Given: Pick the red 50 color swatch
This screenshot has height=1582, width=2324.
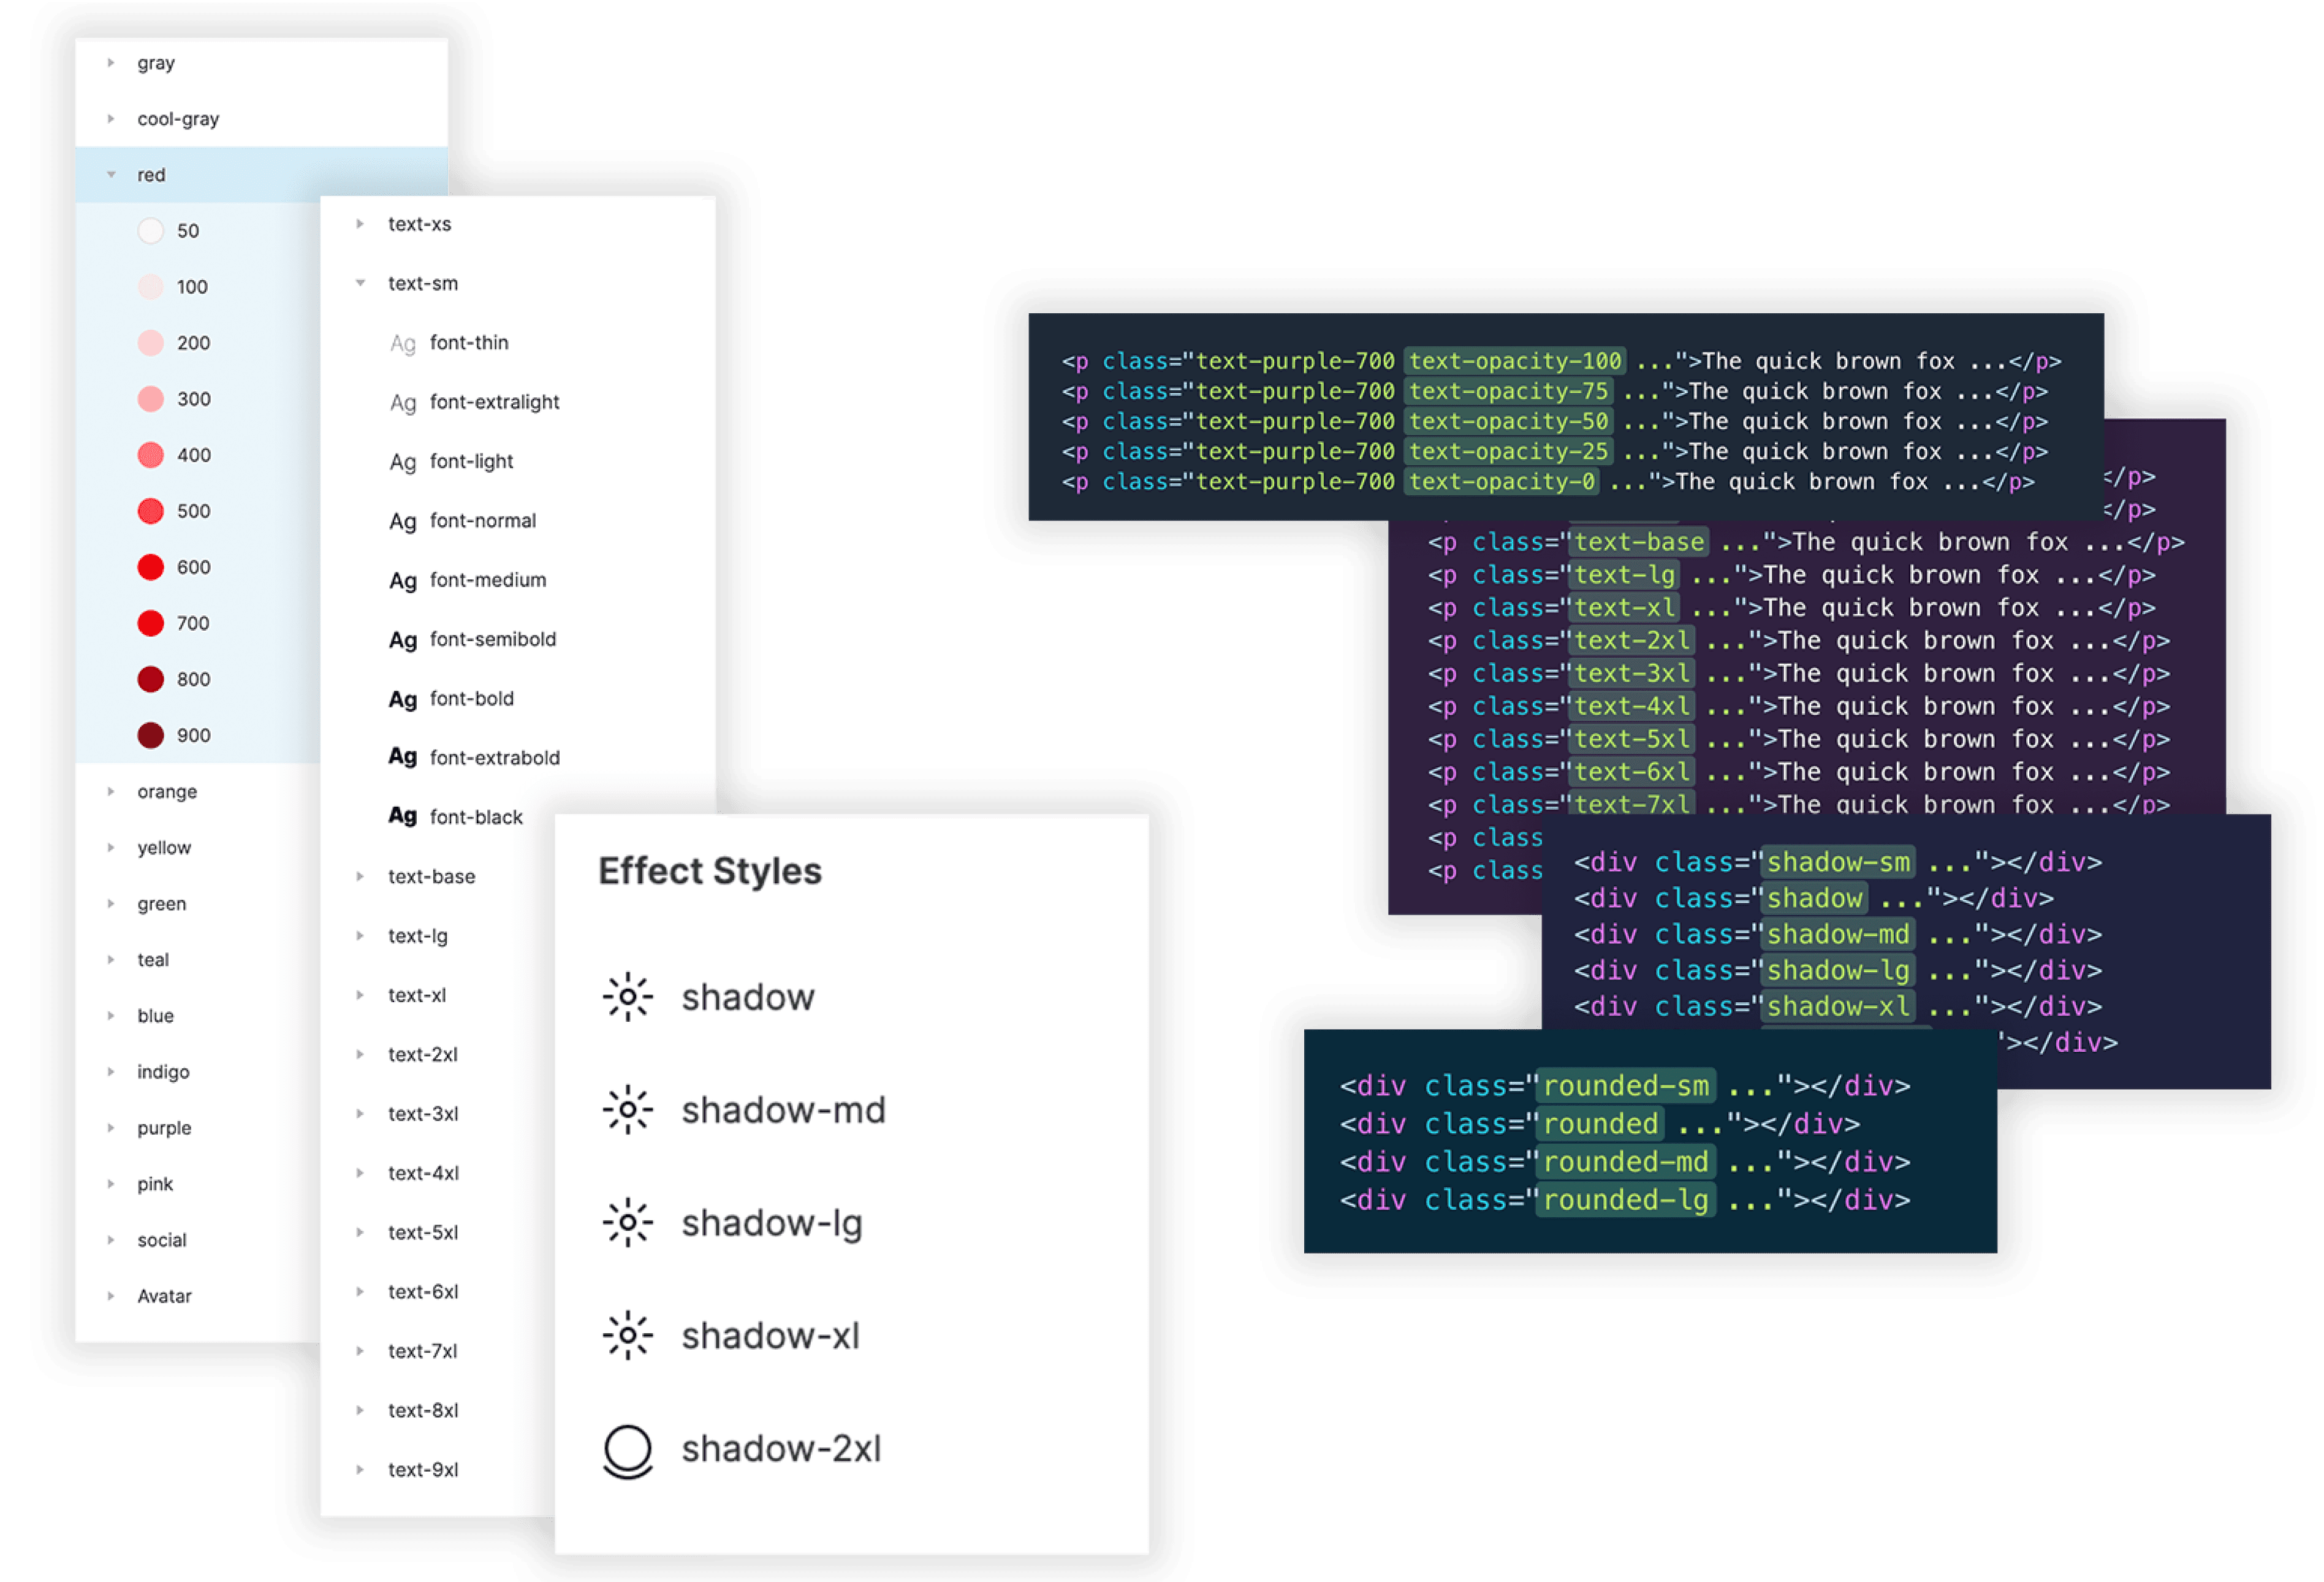Looking at the screenshot, I should [150, 231].
